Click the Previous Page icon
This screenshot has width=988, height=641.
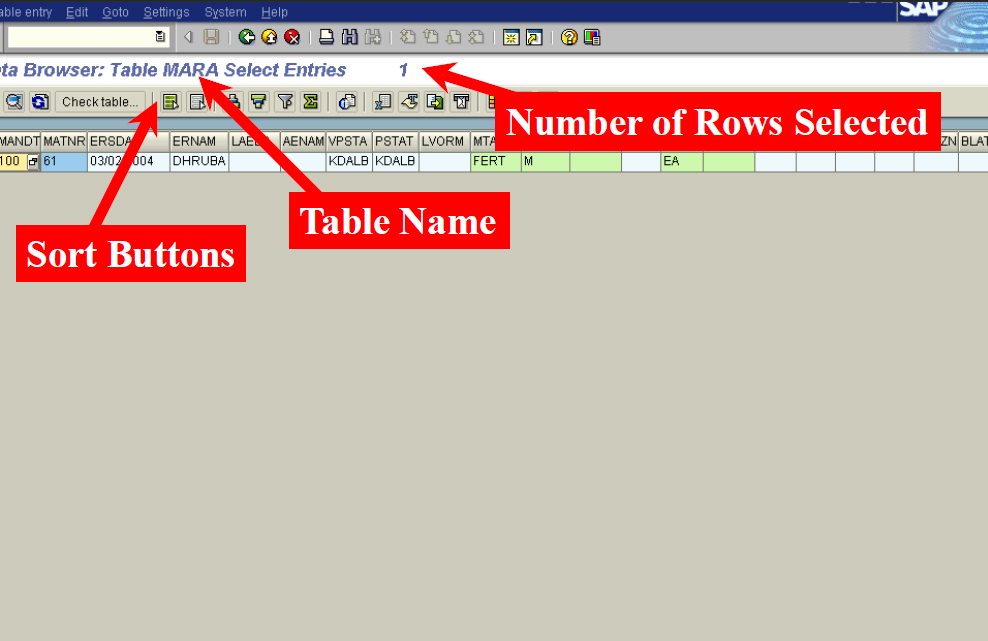(x=431, y=37)
